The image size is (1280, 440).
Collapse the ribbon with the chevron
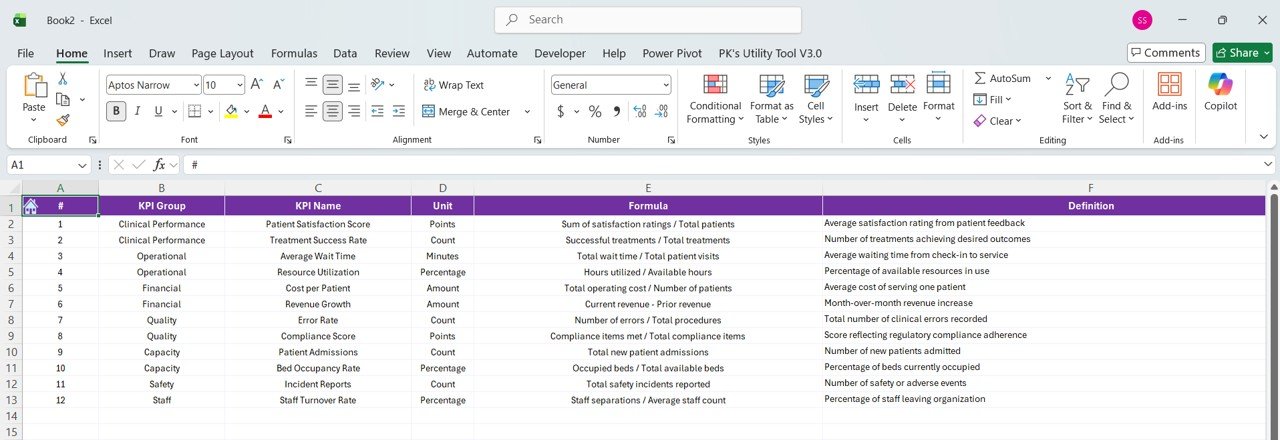point(1264,136)
